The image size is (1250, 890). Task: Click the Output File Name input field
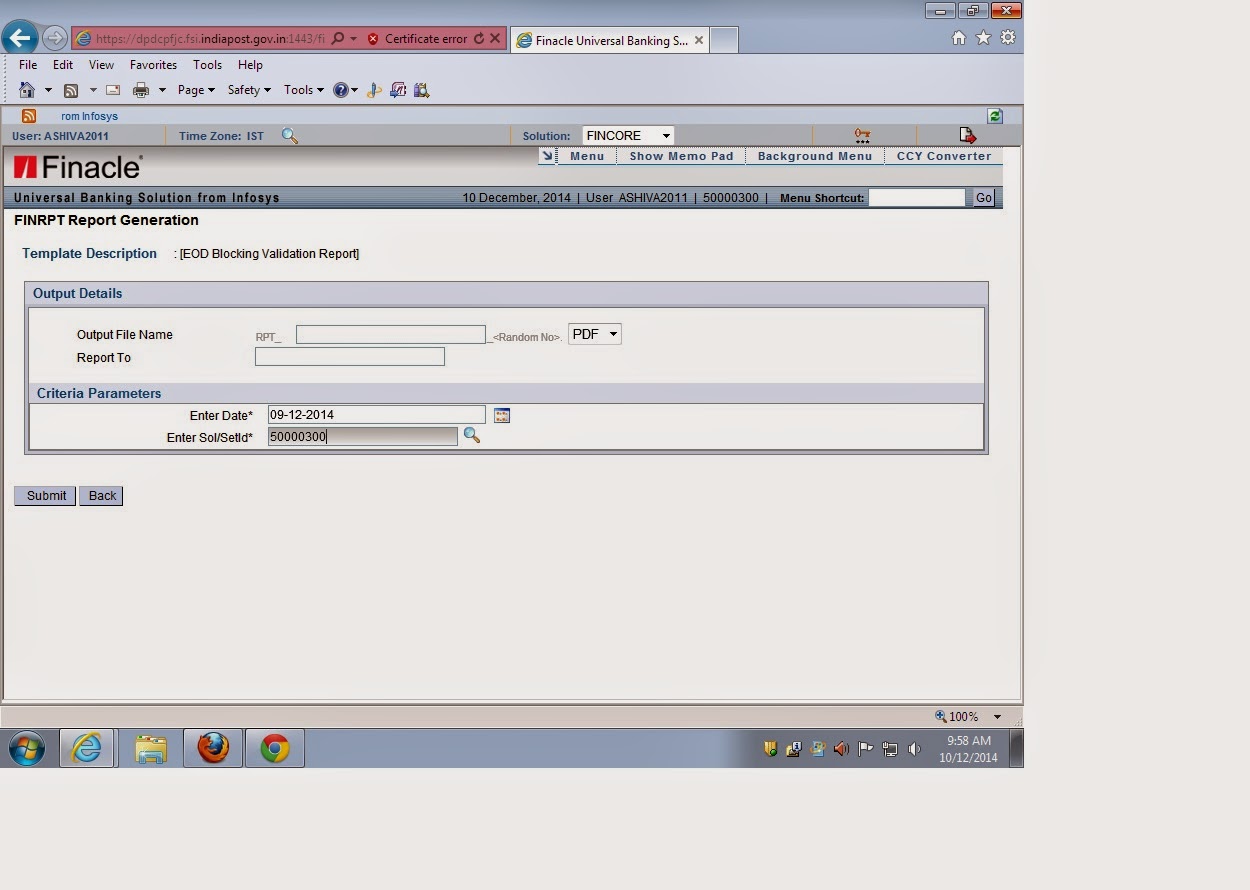click(390, 335)
